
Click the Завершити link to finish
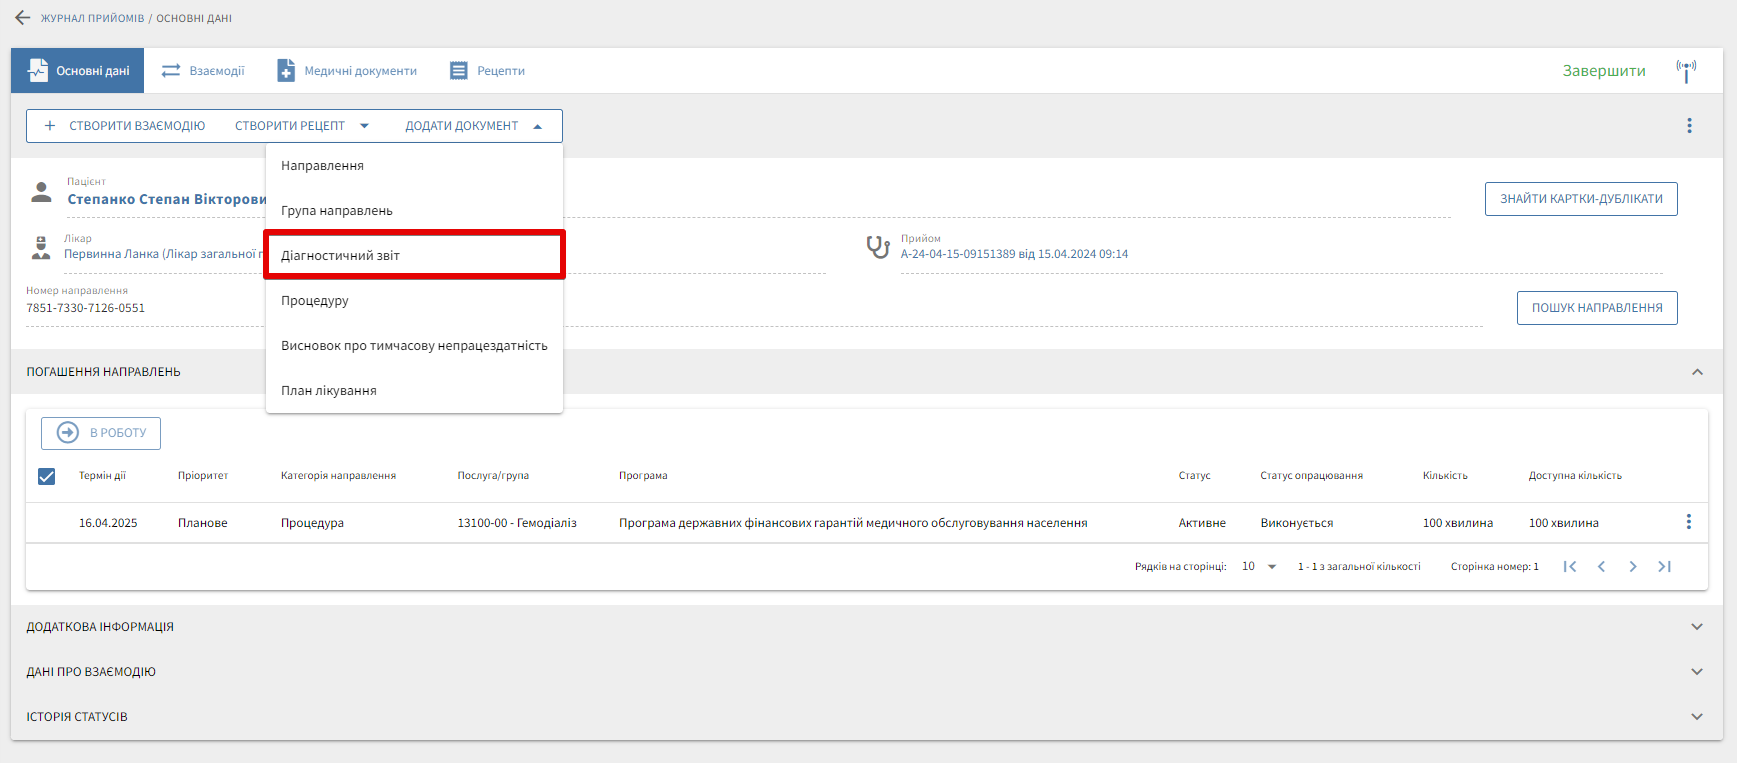[1603, 71]
